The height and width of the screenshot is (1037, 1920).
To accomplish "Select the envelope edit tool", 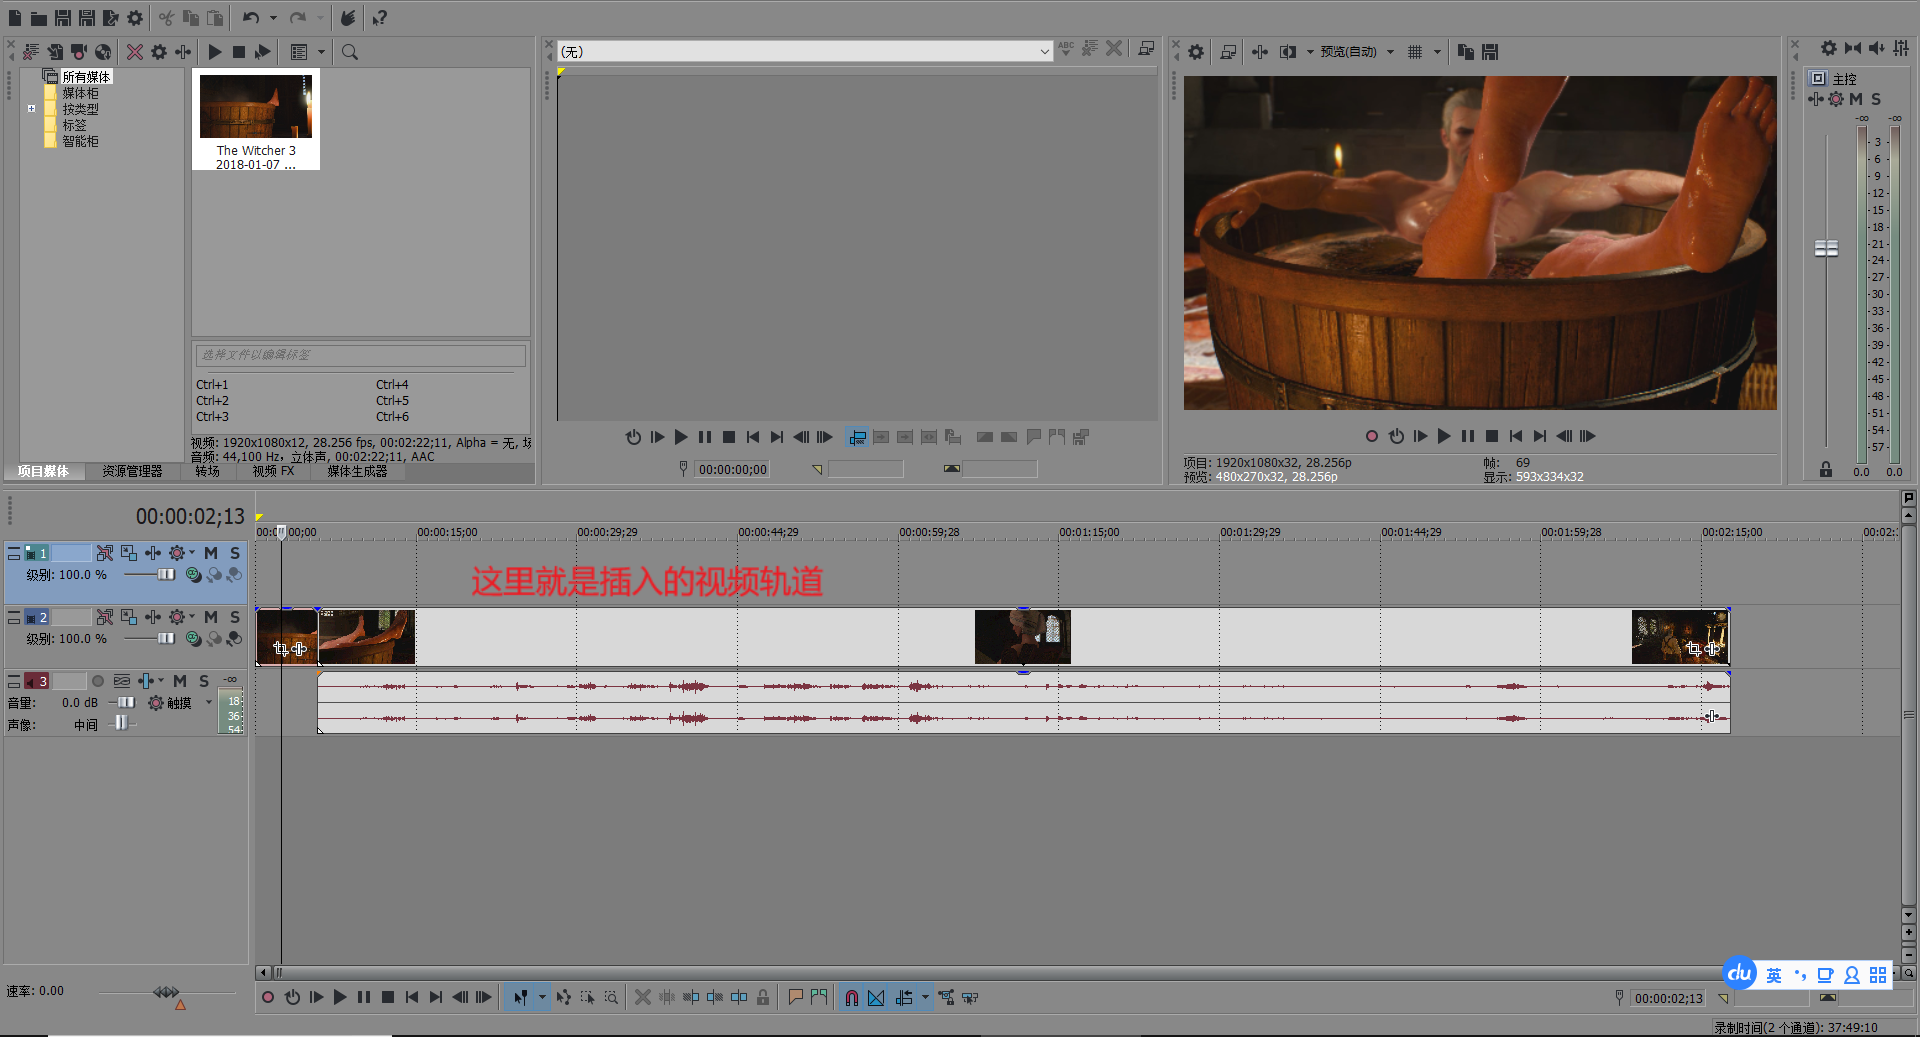I will 564,997.
